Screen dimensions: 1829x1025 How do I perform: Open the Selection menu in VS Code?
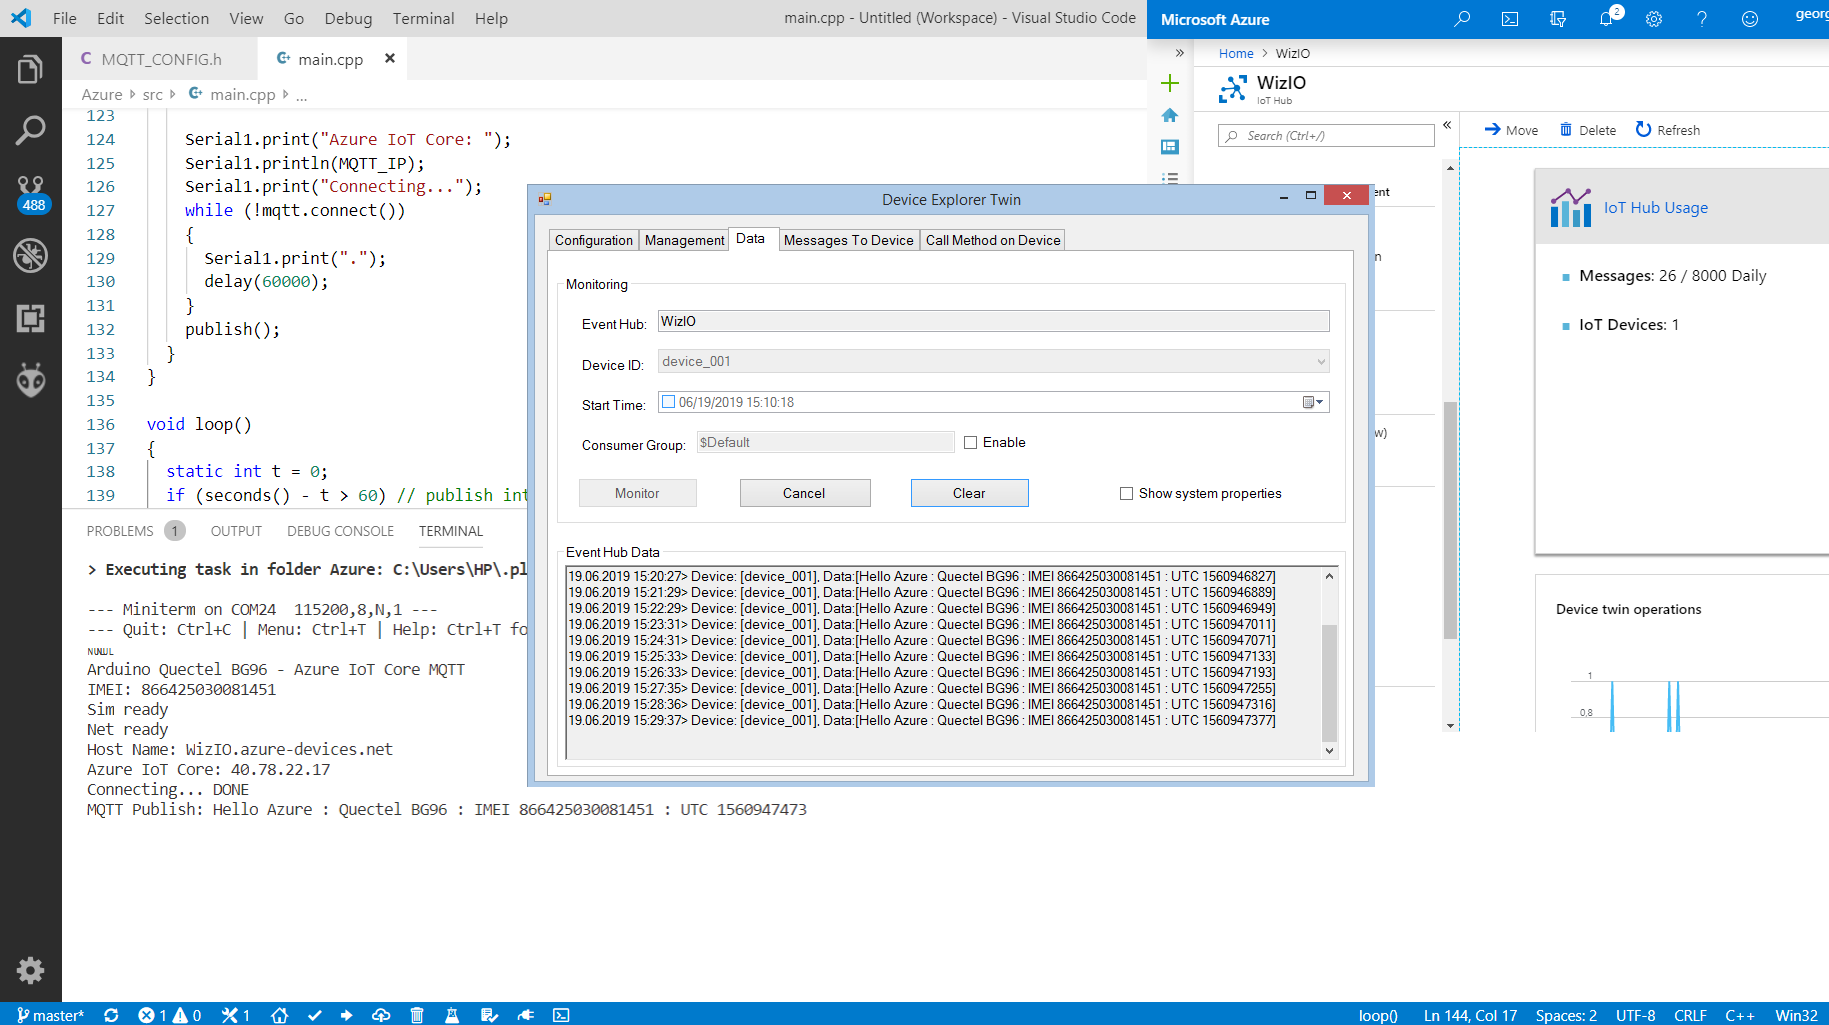[x=176, y=18]
